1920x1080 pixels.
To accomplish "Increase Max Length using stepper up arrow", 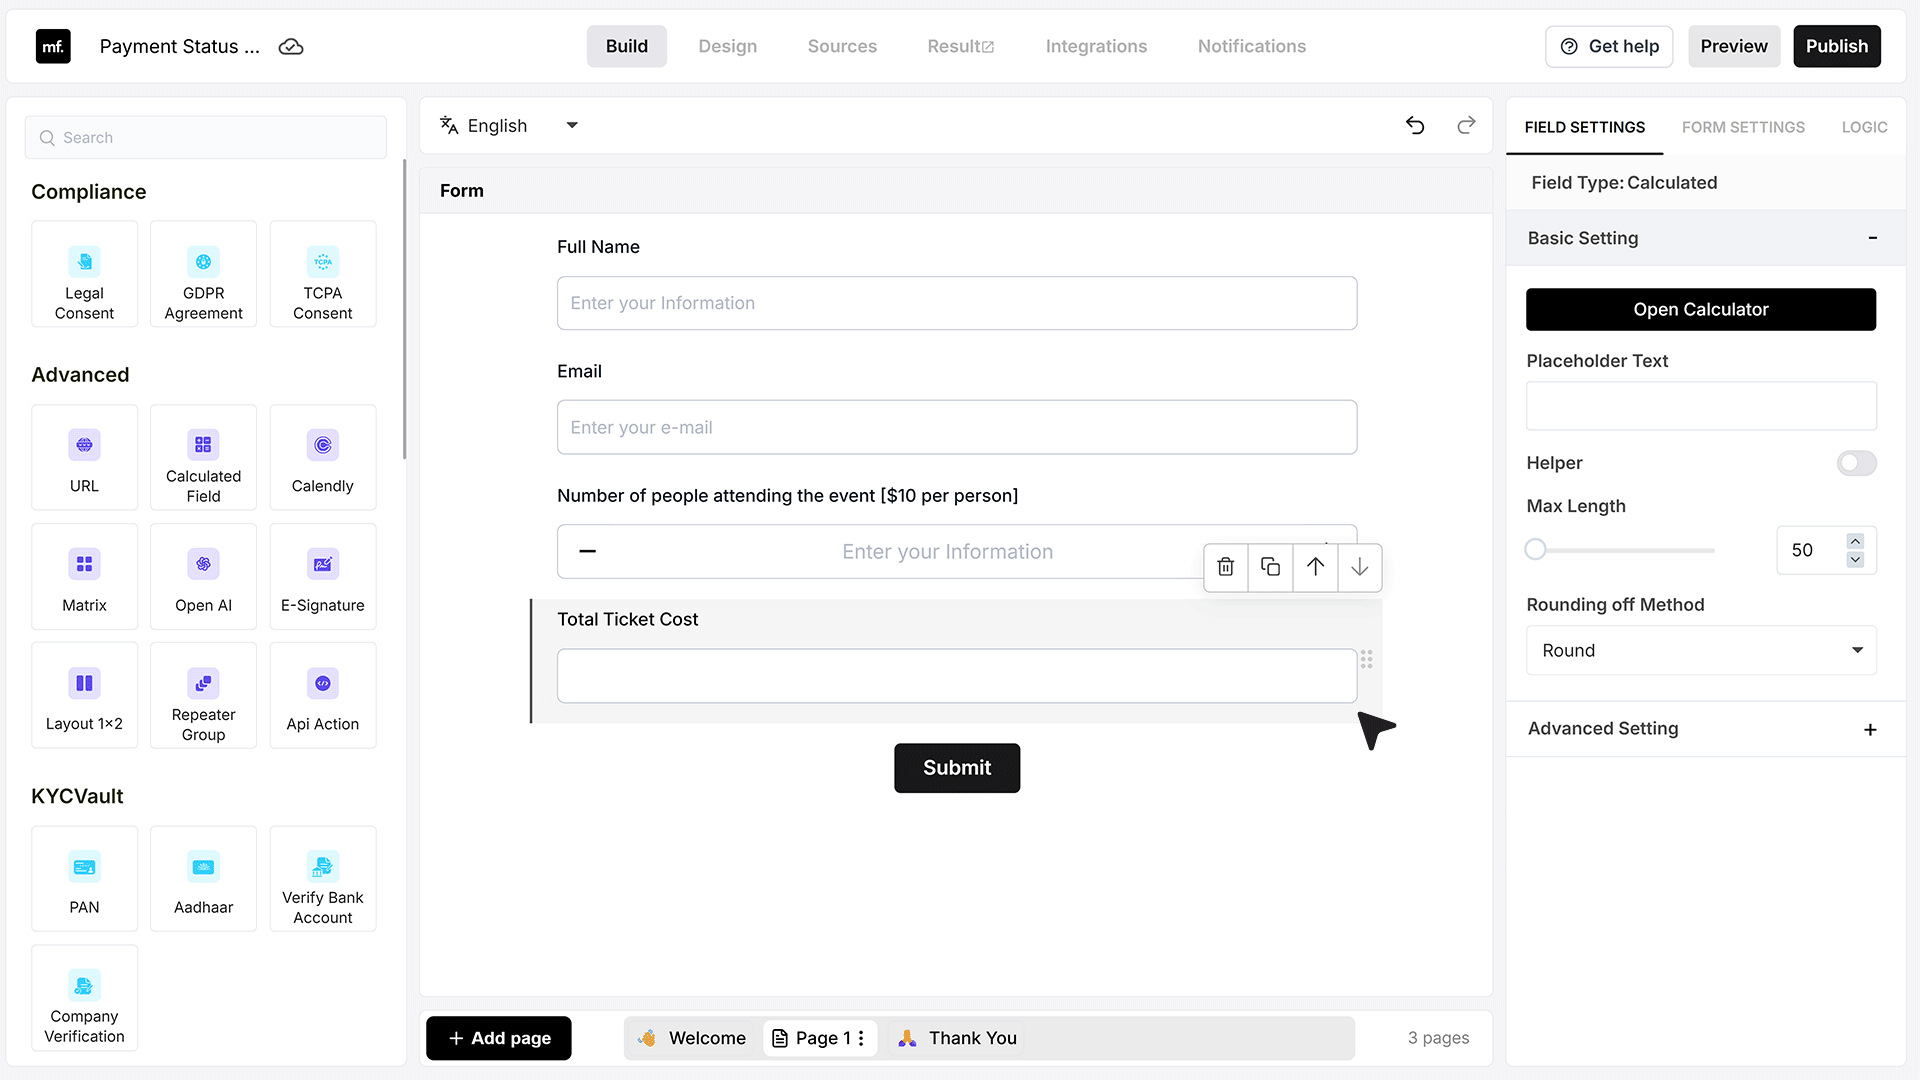I will [1855, 541].
